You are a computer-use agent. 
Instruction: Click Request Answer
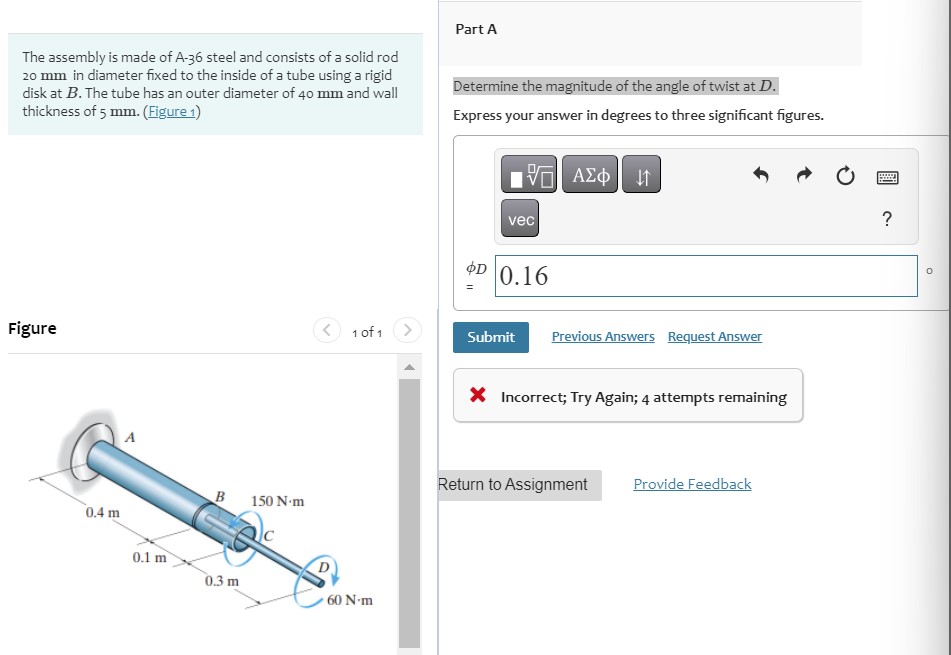point(714,336)
